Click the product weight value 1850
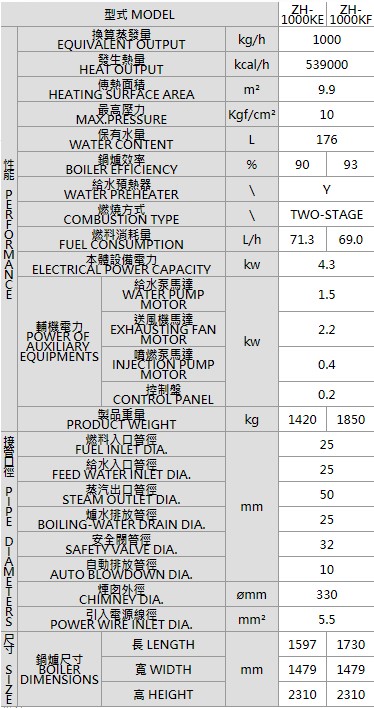This screenshot has height=708, width=374. (x=351, y=419)
